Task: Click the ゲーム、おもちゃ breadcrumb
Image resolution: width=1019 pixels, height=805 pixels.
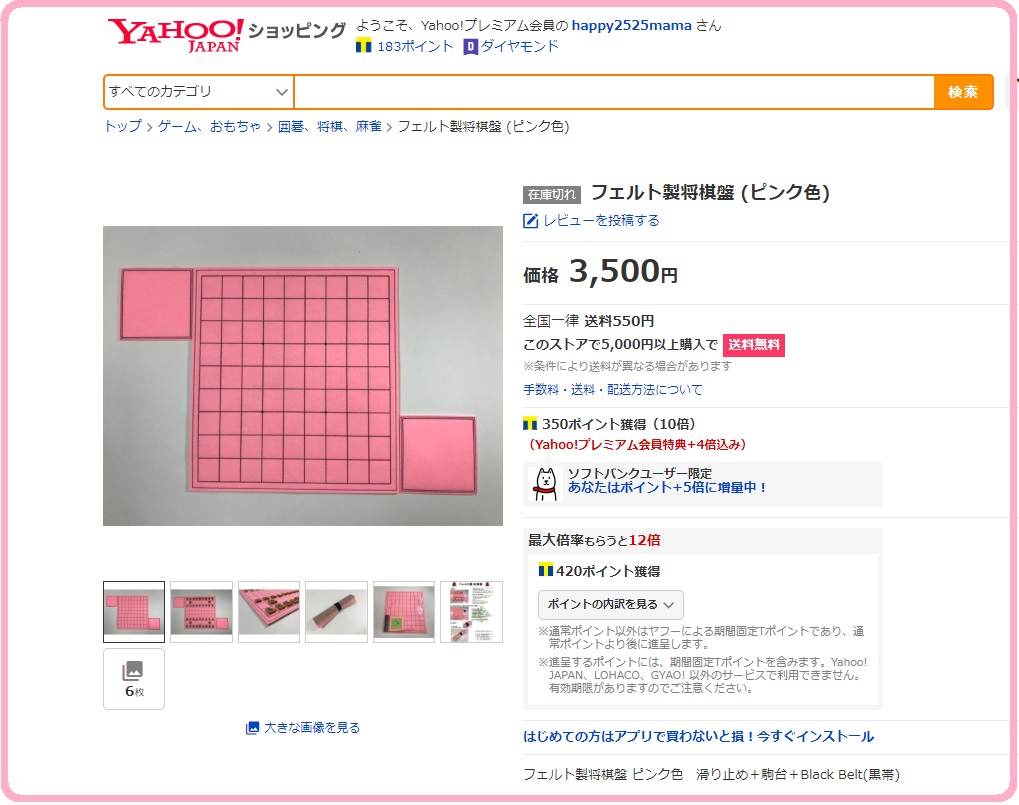Action: [209, 127]
